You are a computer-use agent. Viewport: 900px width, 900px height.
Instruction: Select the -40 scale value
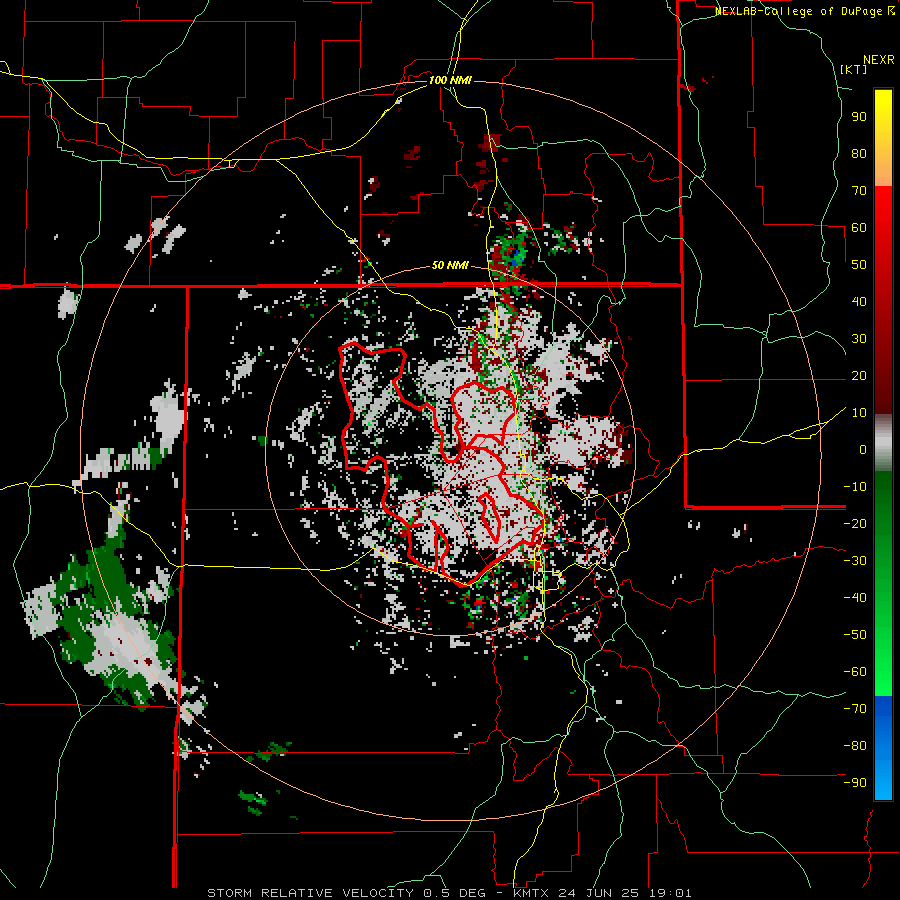[x=855, y=598]
